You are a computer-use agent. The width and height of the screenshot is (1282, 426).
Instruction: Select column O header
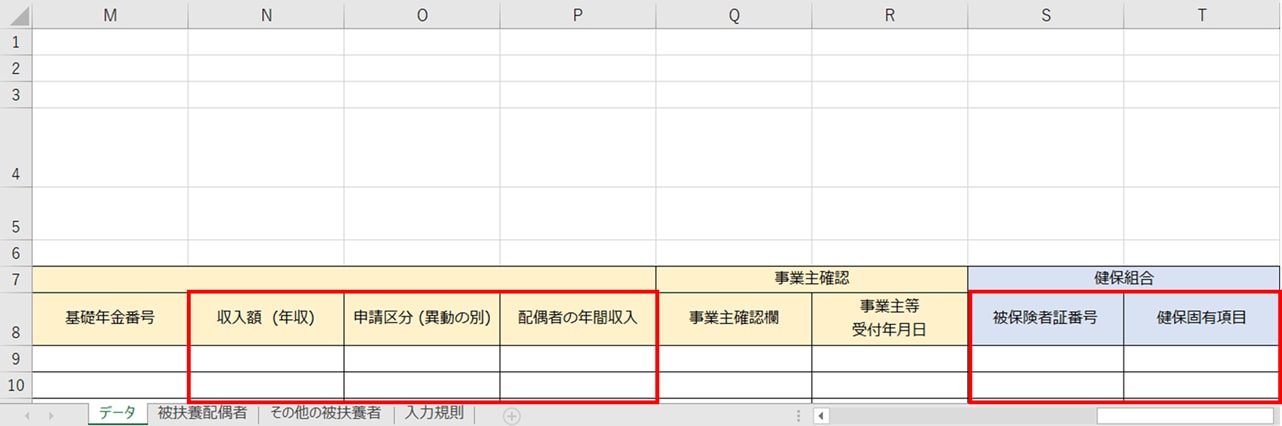422,15
